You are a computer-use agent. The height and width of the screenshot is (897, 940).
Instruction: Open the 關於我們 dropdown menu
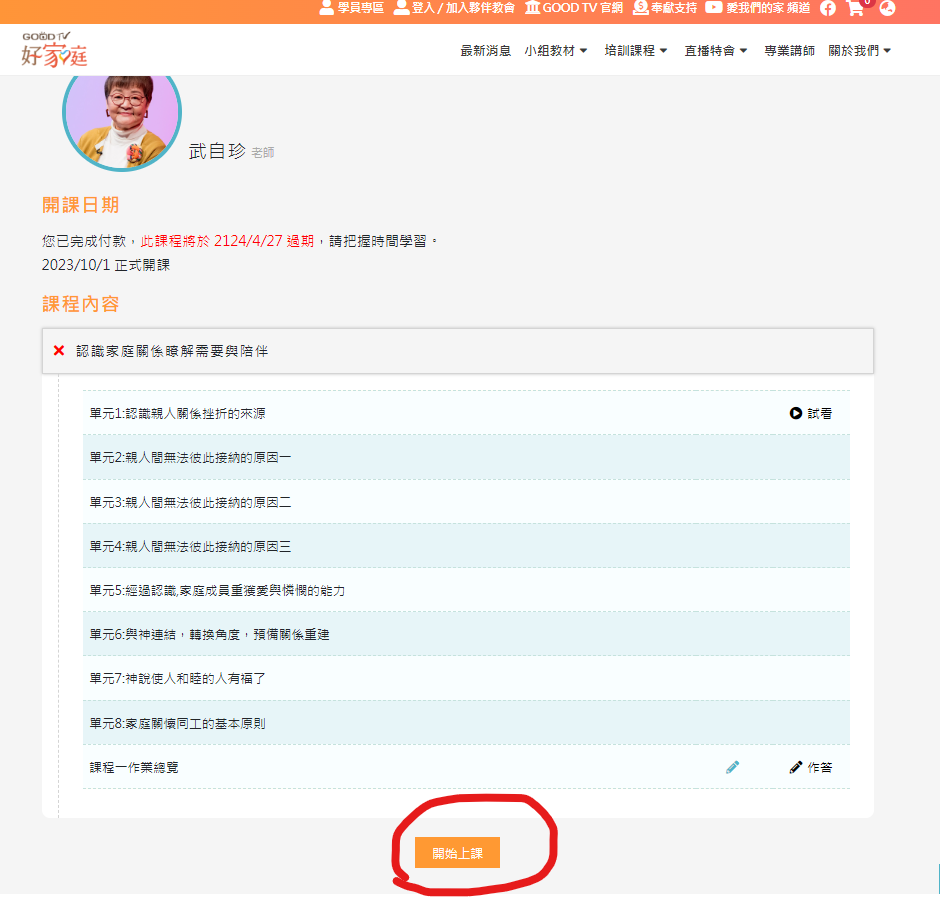click(860, 51)
